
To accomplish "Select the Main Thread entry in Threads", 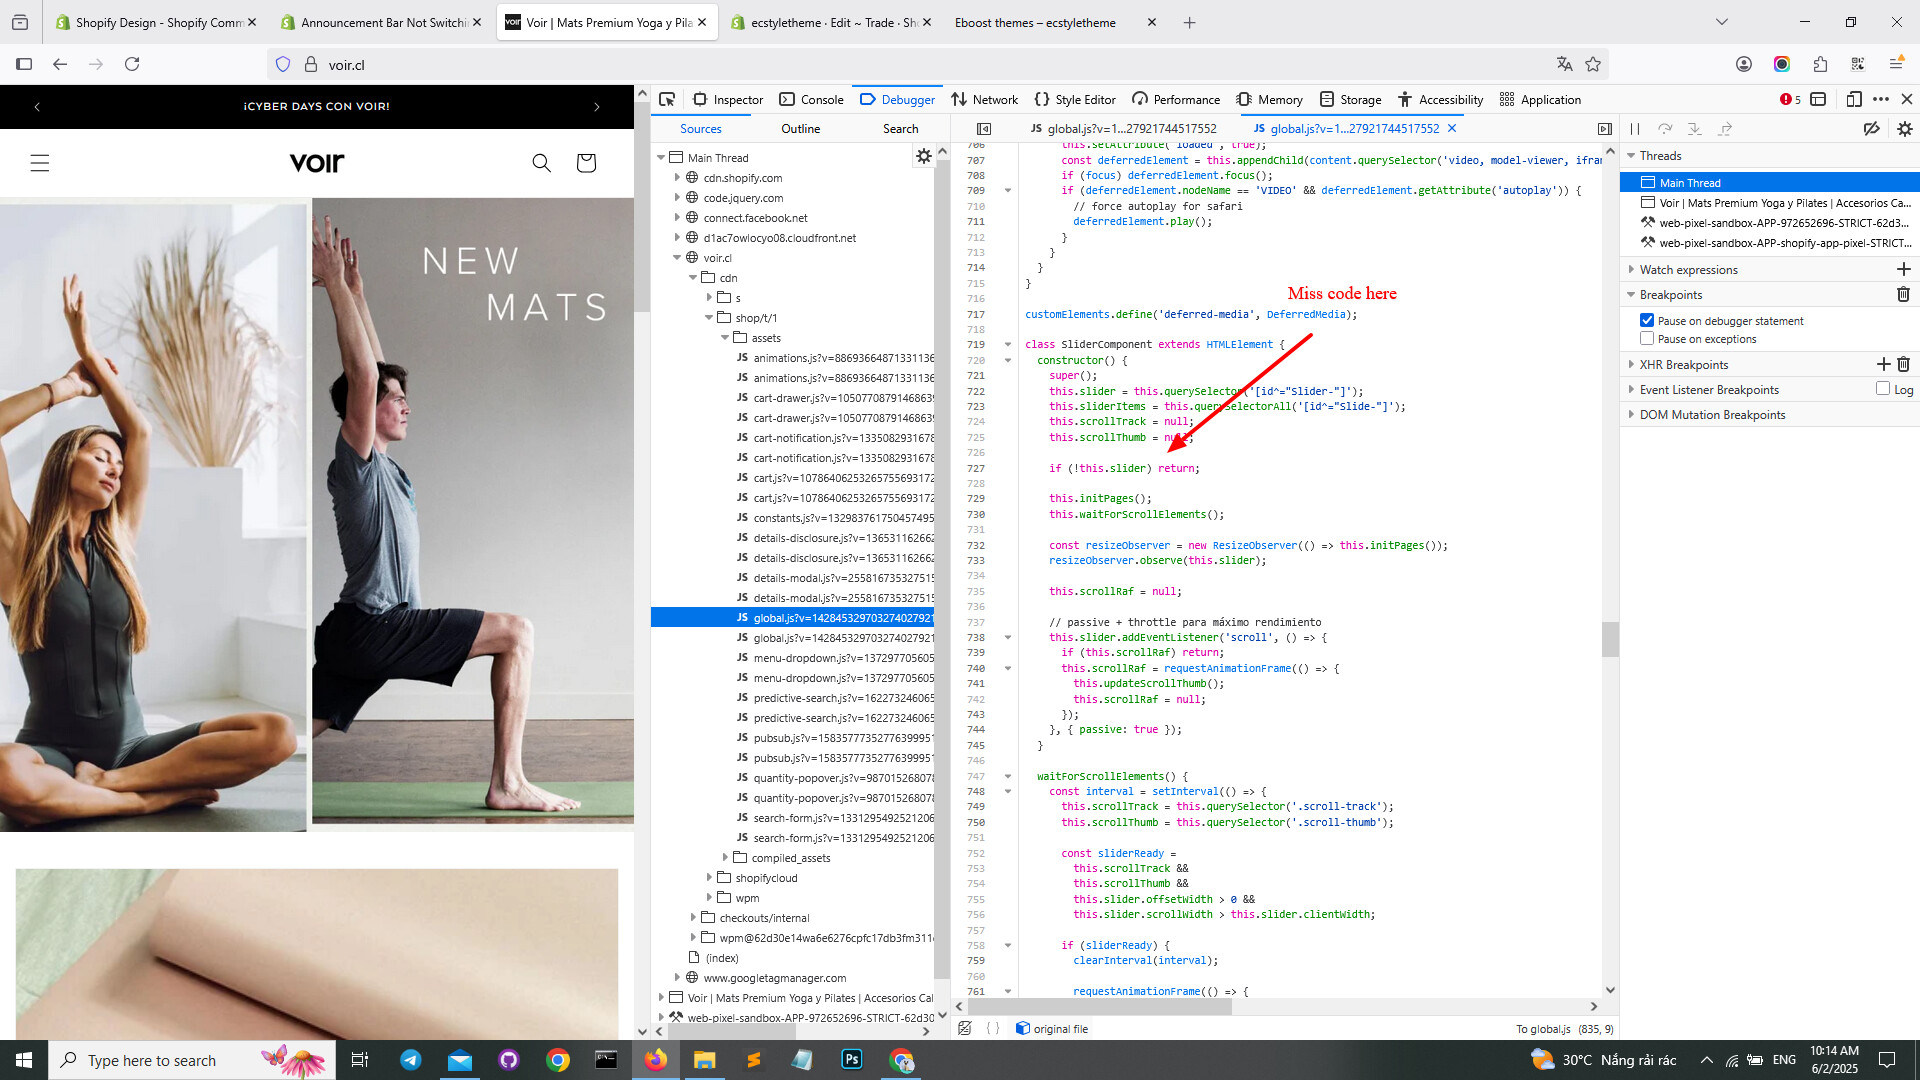I will click(1769, 183).
